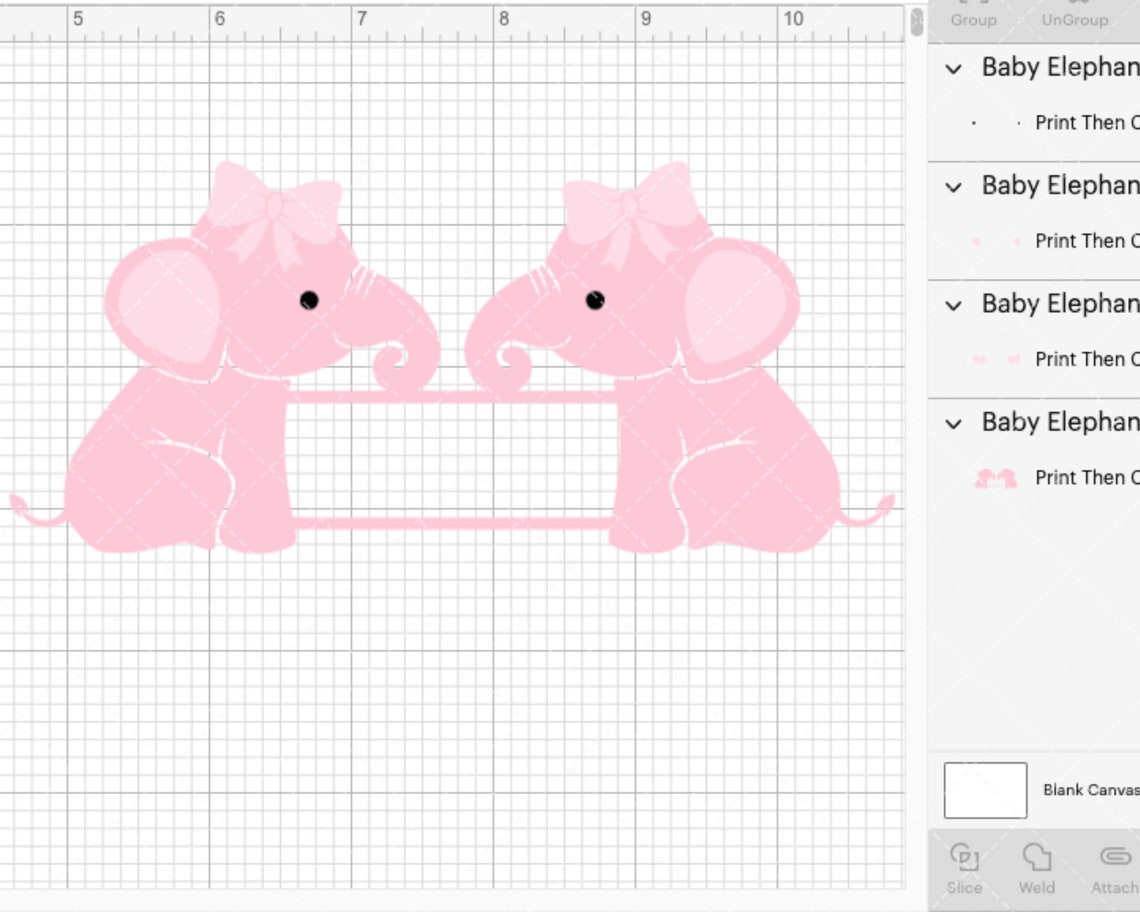
Task: Select the second Print Then Cut sublayer
Action: point(1088,241)
